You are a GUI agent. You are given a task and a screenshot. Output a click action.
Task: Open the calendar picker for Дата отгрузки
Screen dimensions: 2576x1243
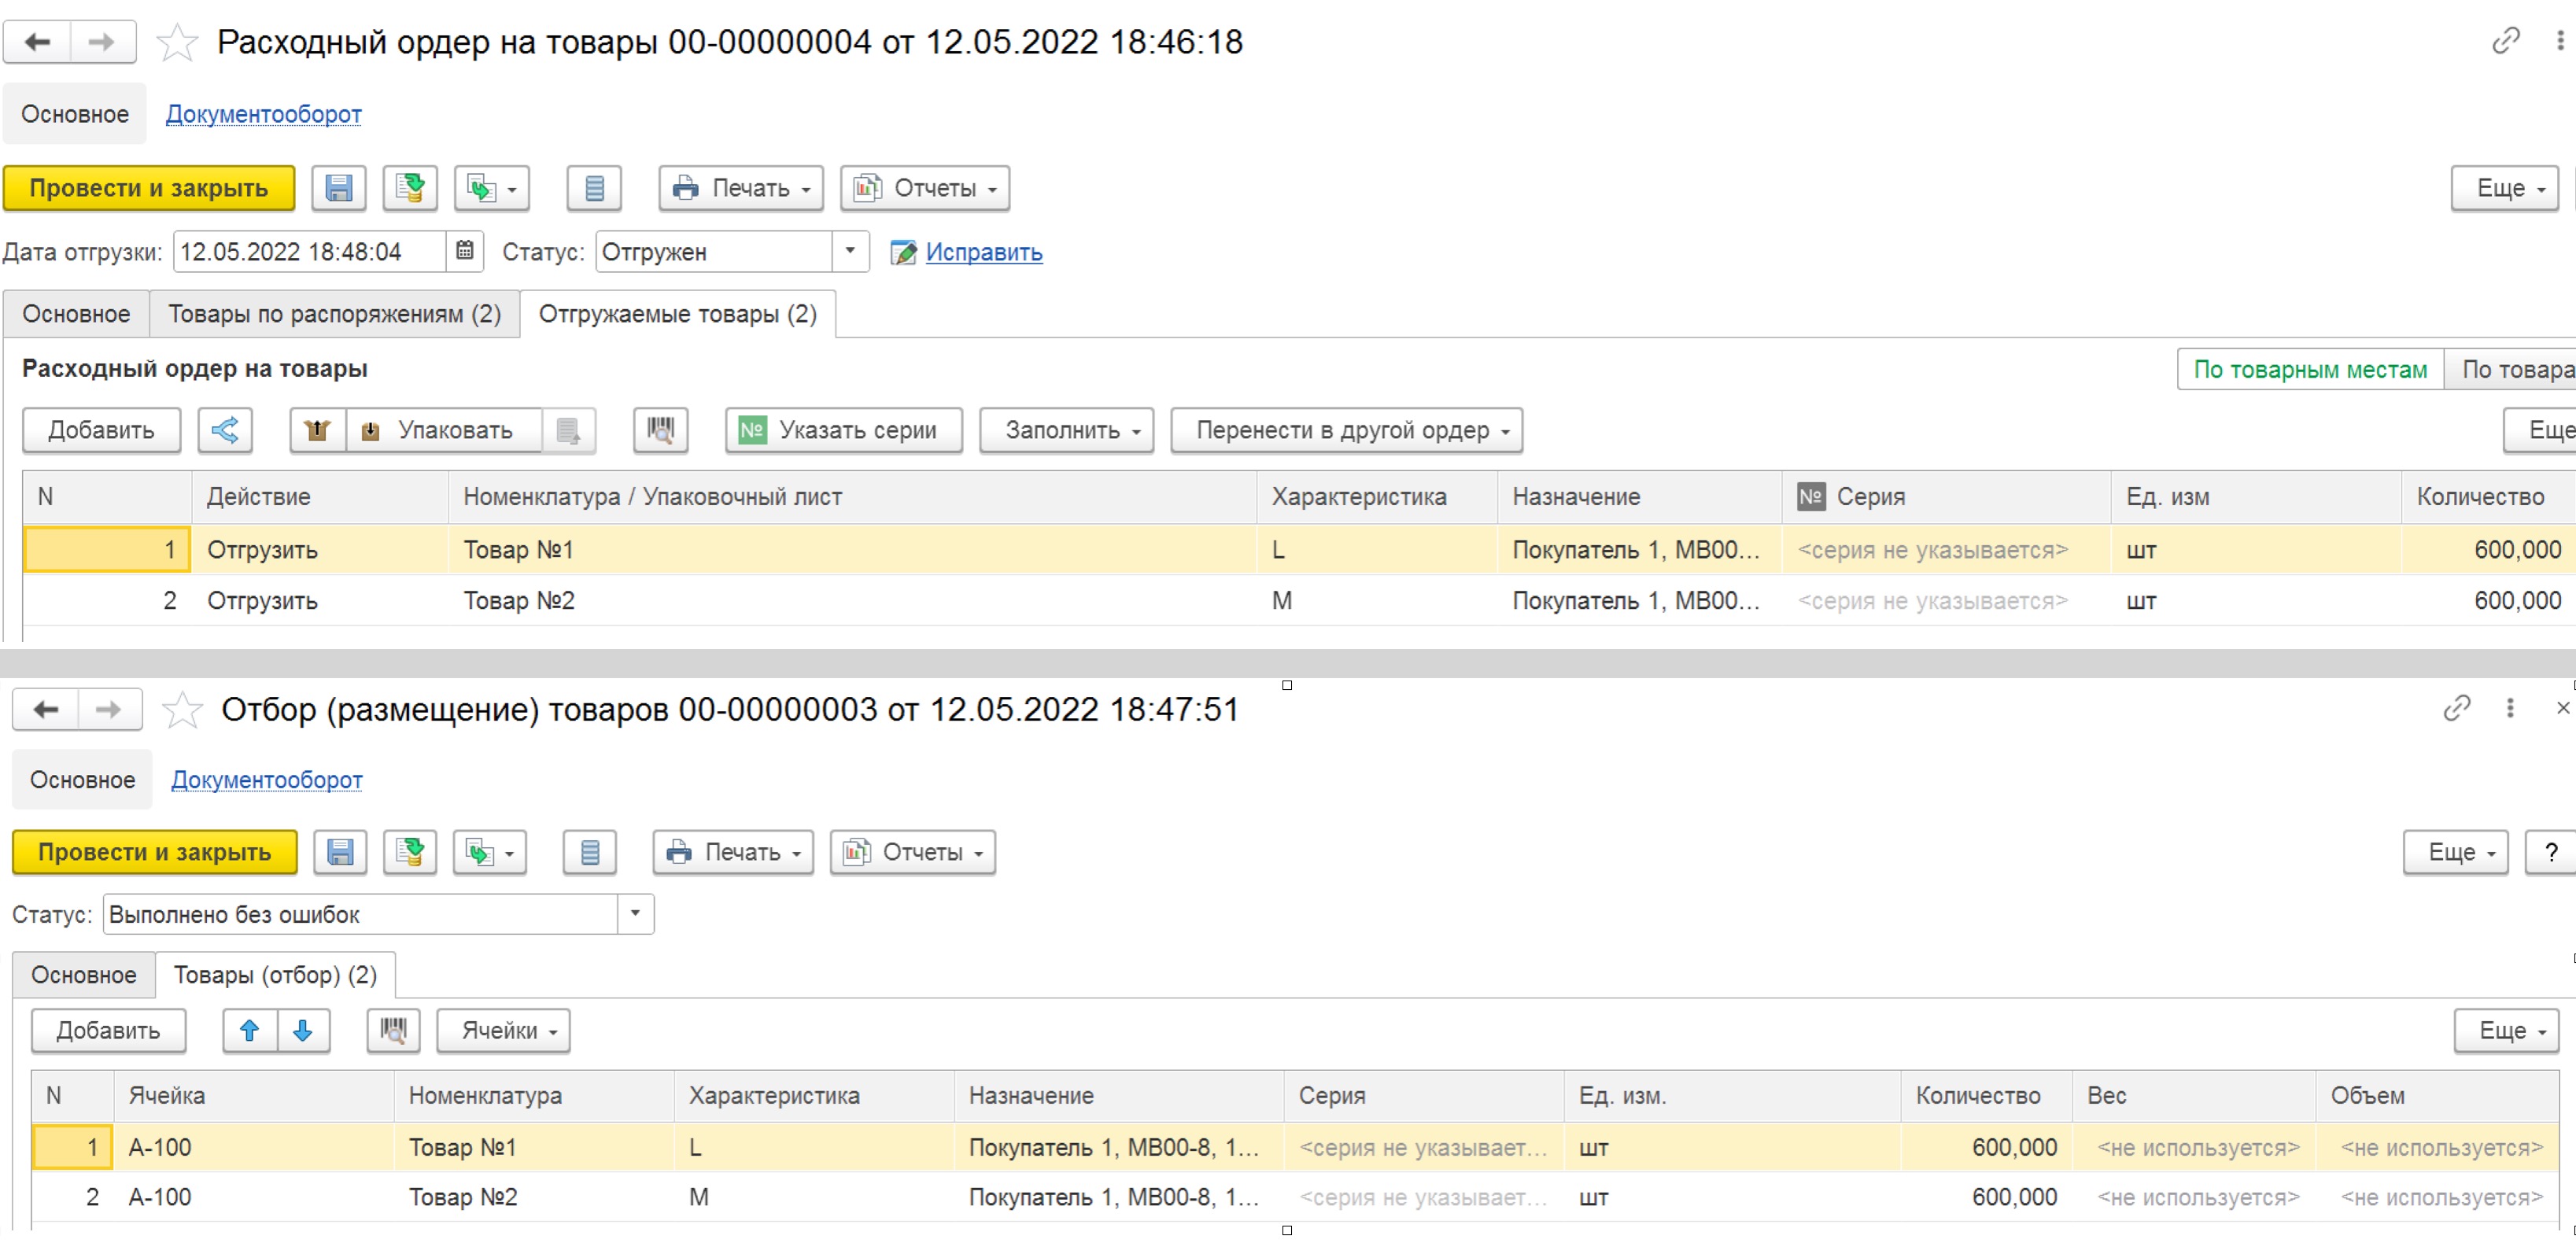tap(464, 251)
